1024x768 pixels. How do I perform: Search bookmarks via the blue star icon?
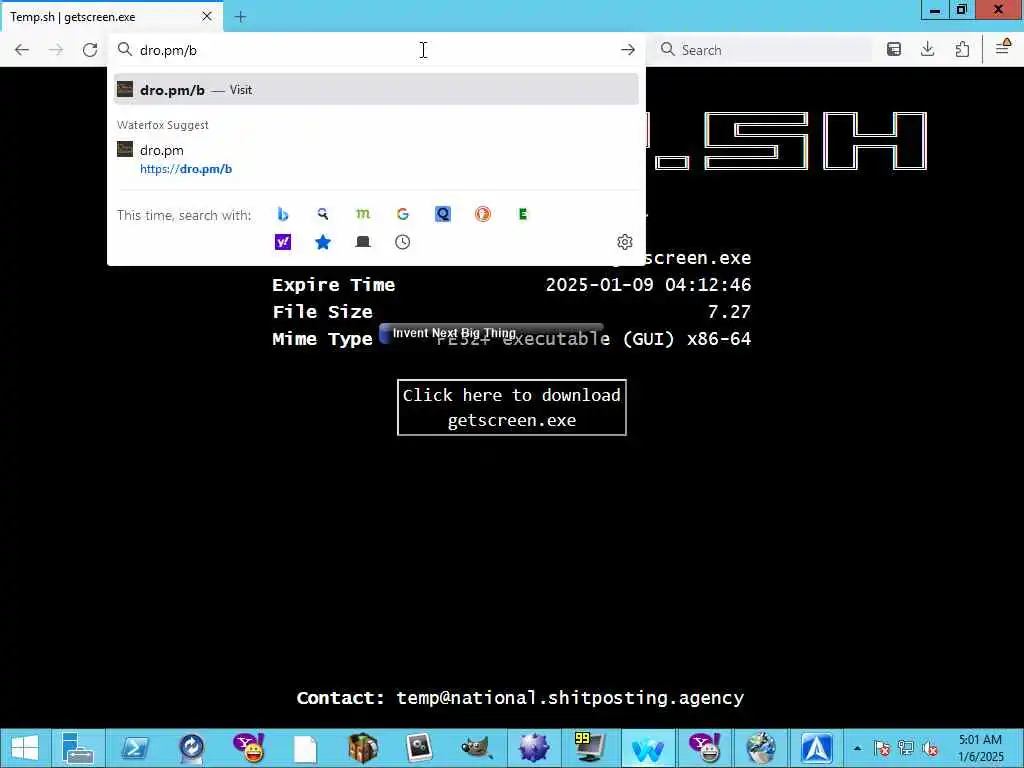[x=323, y=242]
